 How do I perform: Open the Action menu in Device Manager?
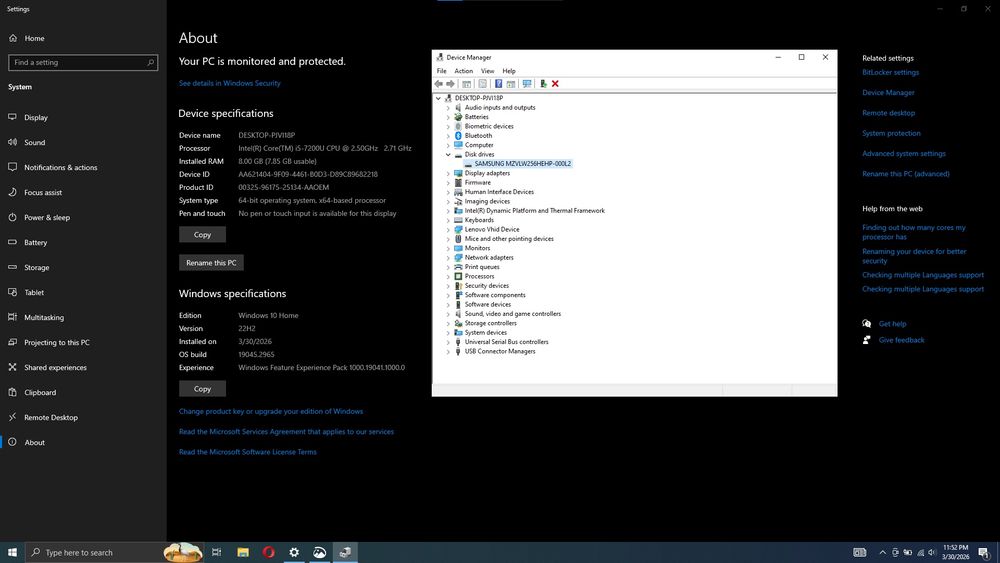(x=464, y=71)
